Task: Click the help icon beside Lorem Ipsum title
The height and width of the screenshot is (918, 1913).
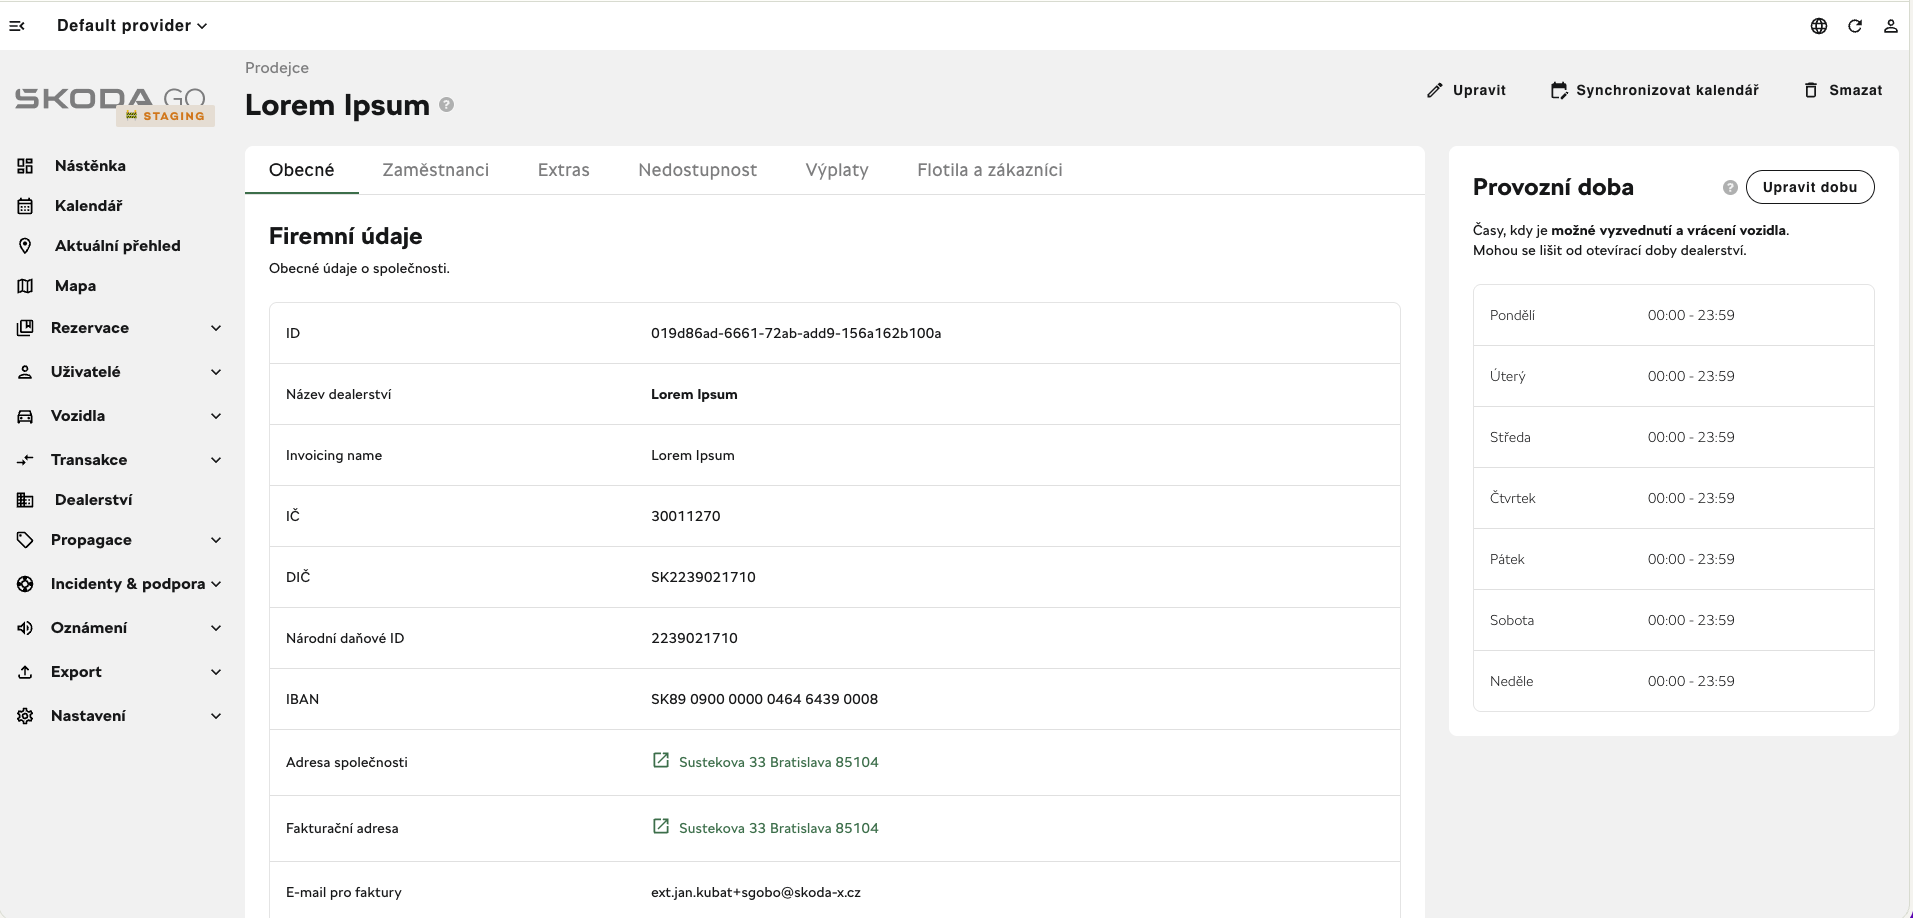Action: point(447,105)
